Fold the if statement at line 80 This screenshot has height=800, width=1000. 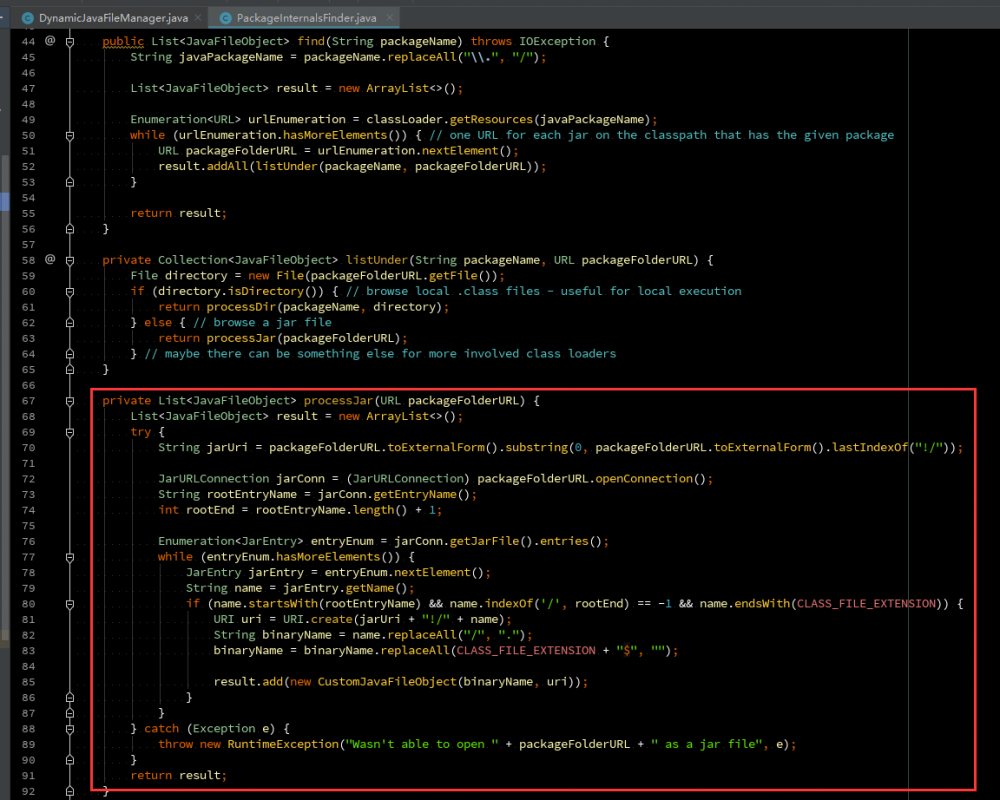[70, 604]
